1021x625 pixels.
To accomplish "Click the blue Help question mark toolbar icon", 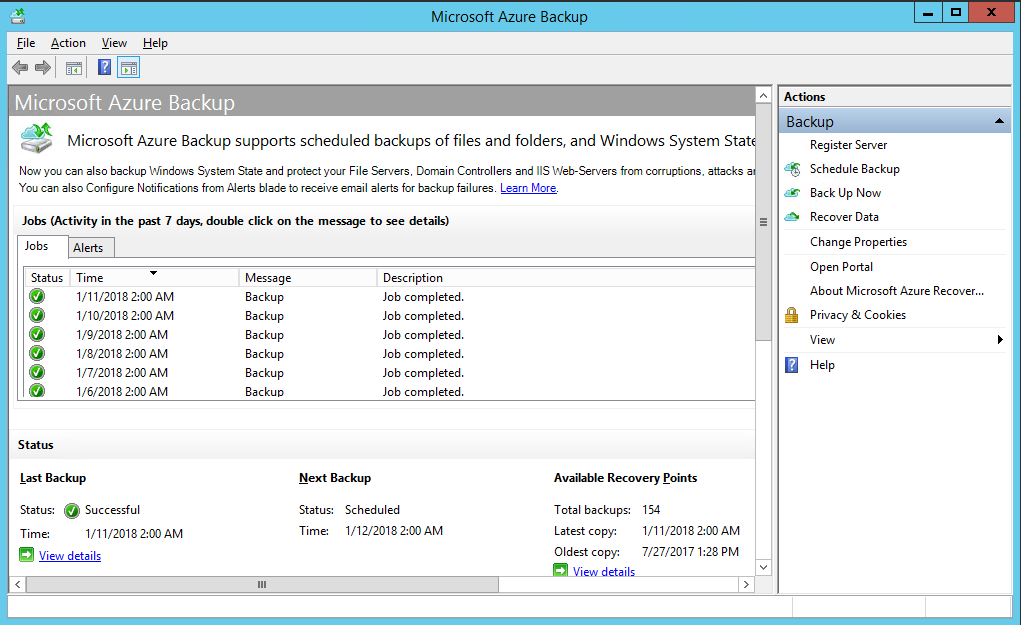I will [104, 68].
